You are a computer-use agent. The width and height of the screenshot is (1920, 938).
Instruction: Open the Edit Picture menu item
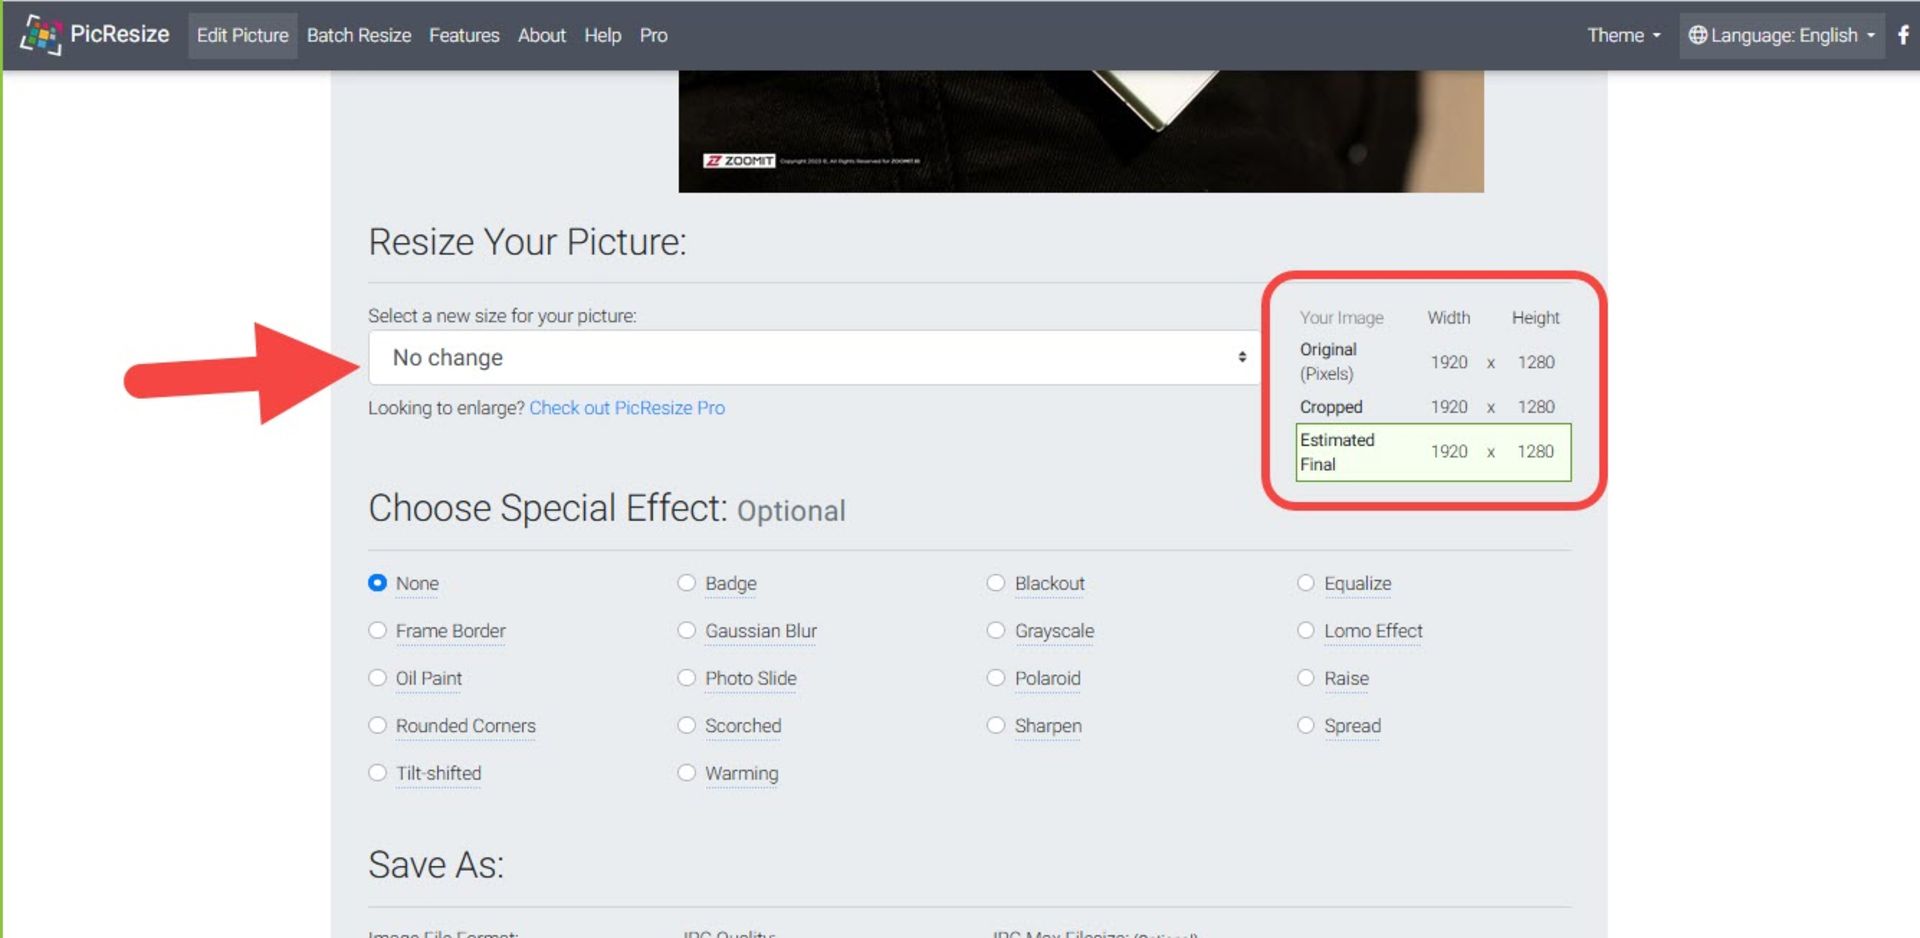[242, 35]
